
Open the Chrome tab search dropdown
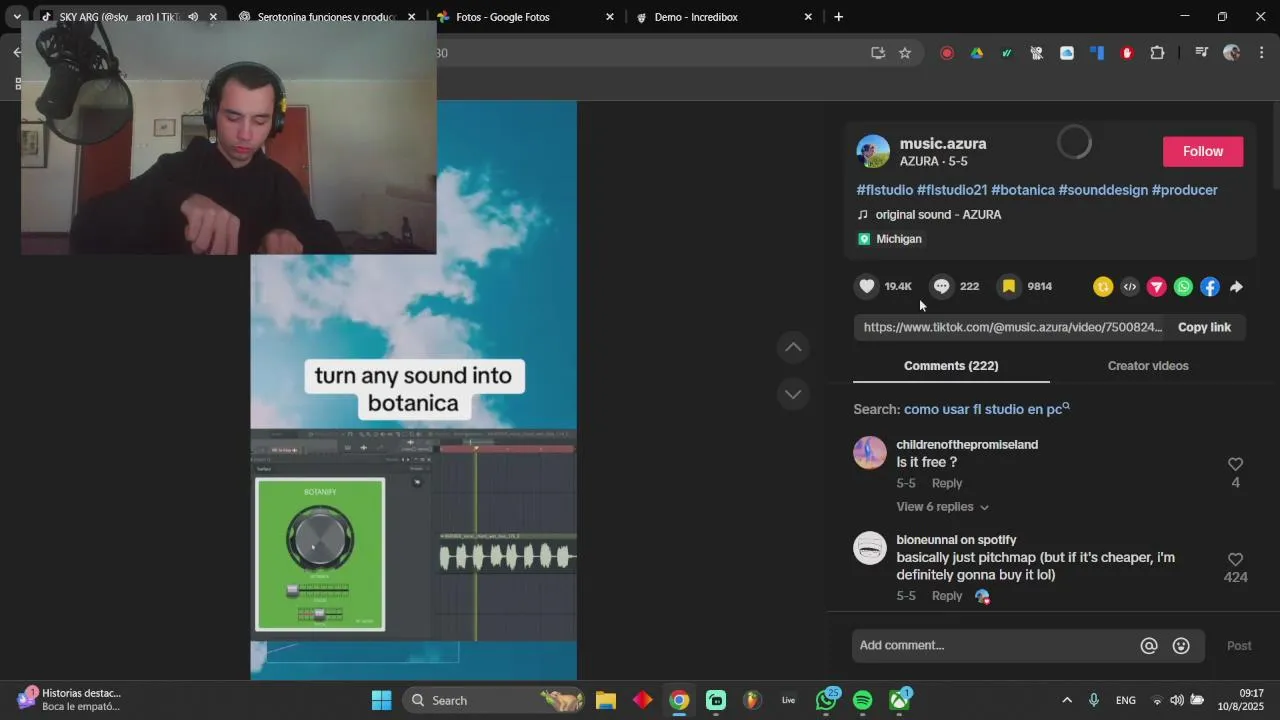click(17, 17)
